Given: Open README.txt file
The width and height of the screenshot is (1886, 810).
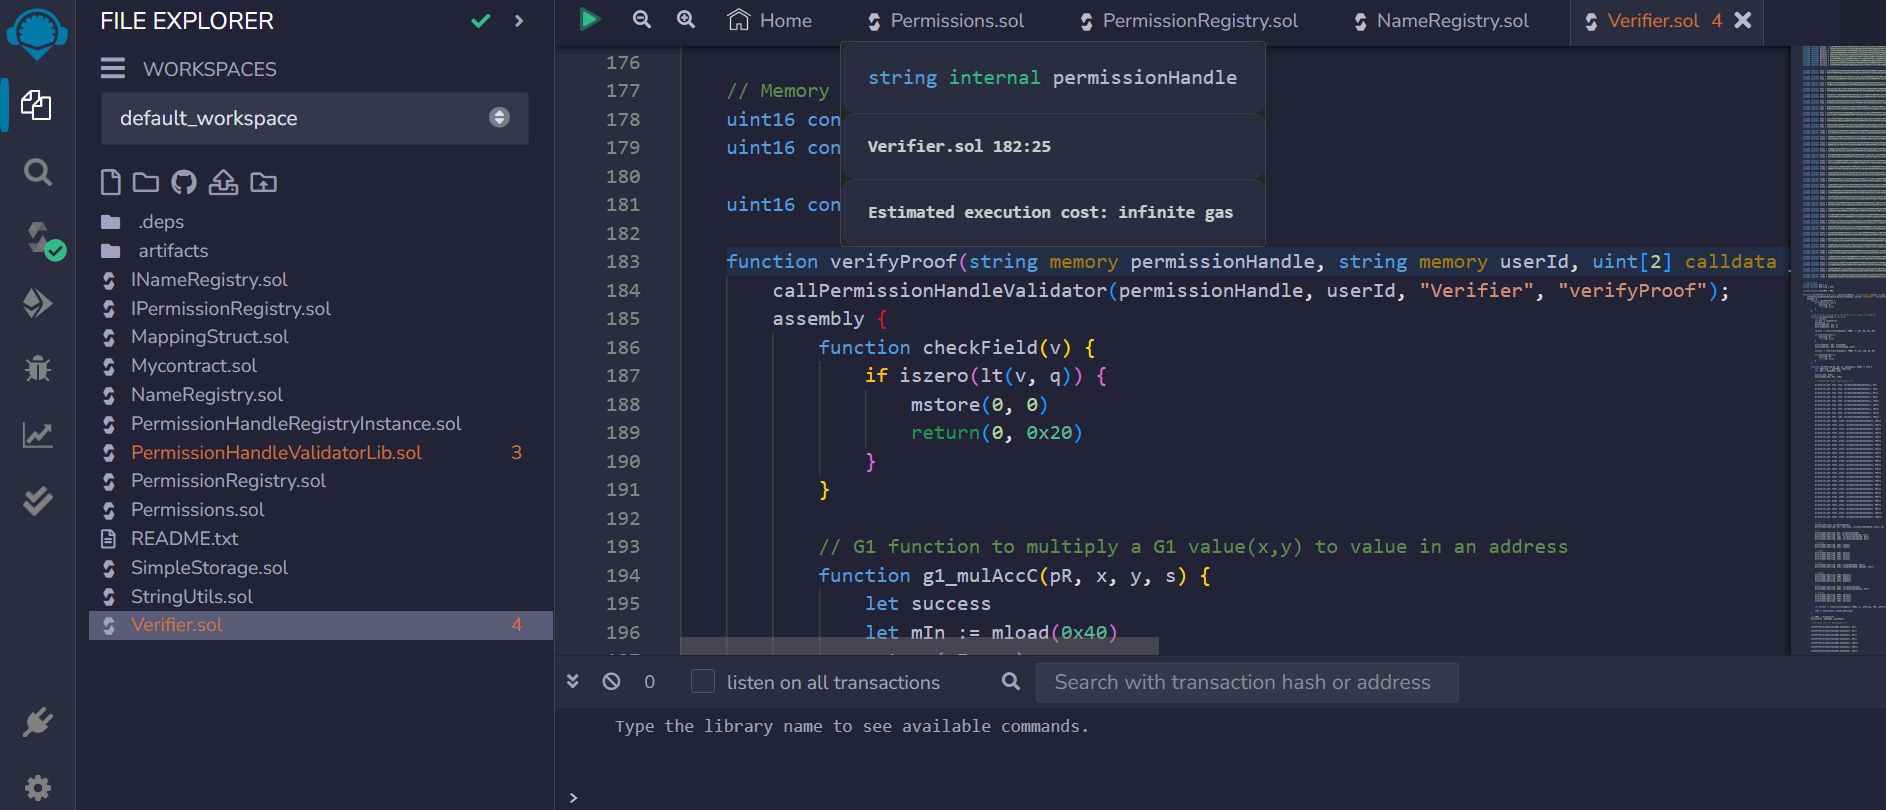Looking at the screenshot, I should (184, 539).
